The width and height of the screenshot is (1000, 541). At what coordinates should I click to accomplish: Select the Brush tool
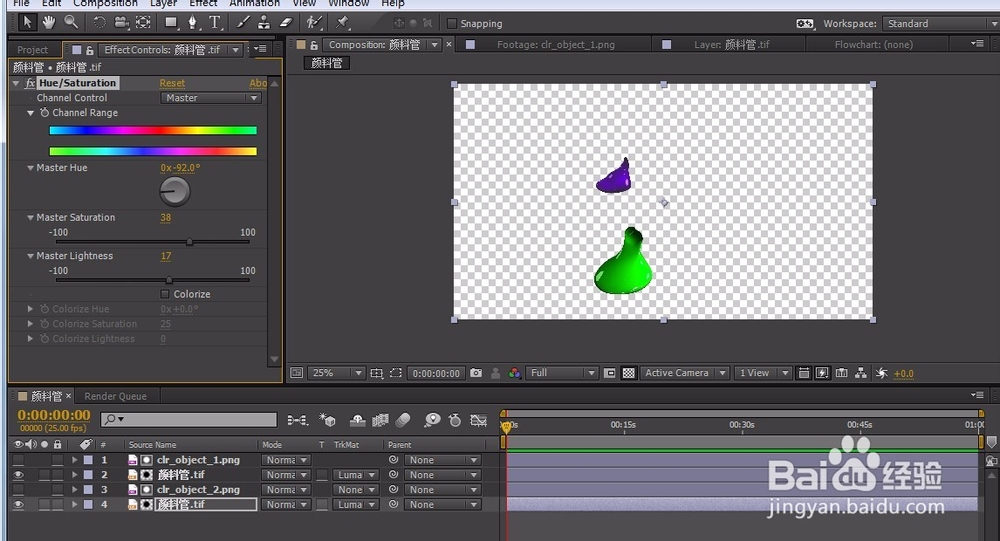point(243,23)
